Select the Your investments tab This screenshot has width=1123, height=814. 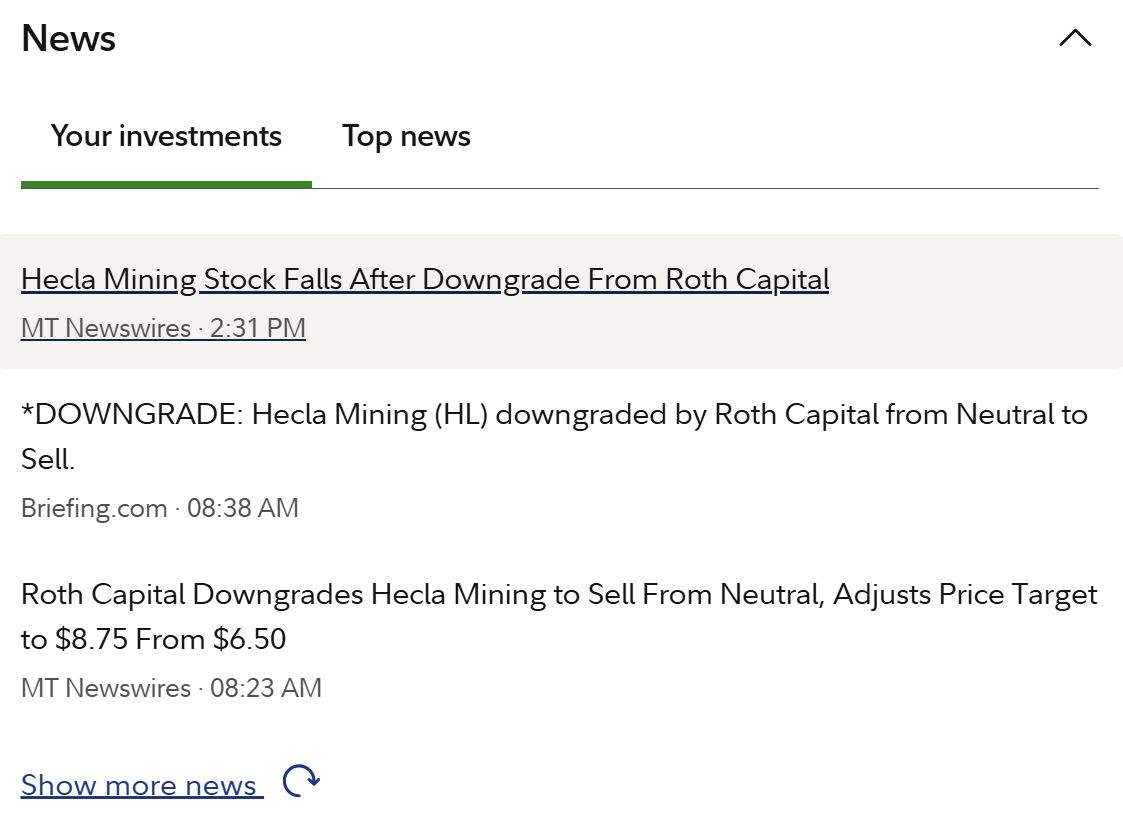point(166,136)
